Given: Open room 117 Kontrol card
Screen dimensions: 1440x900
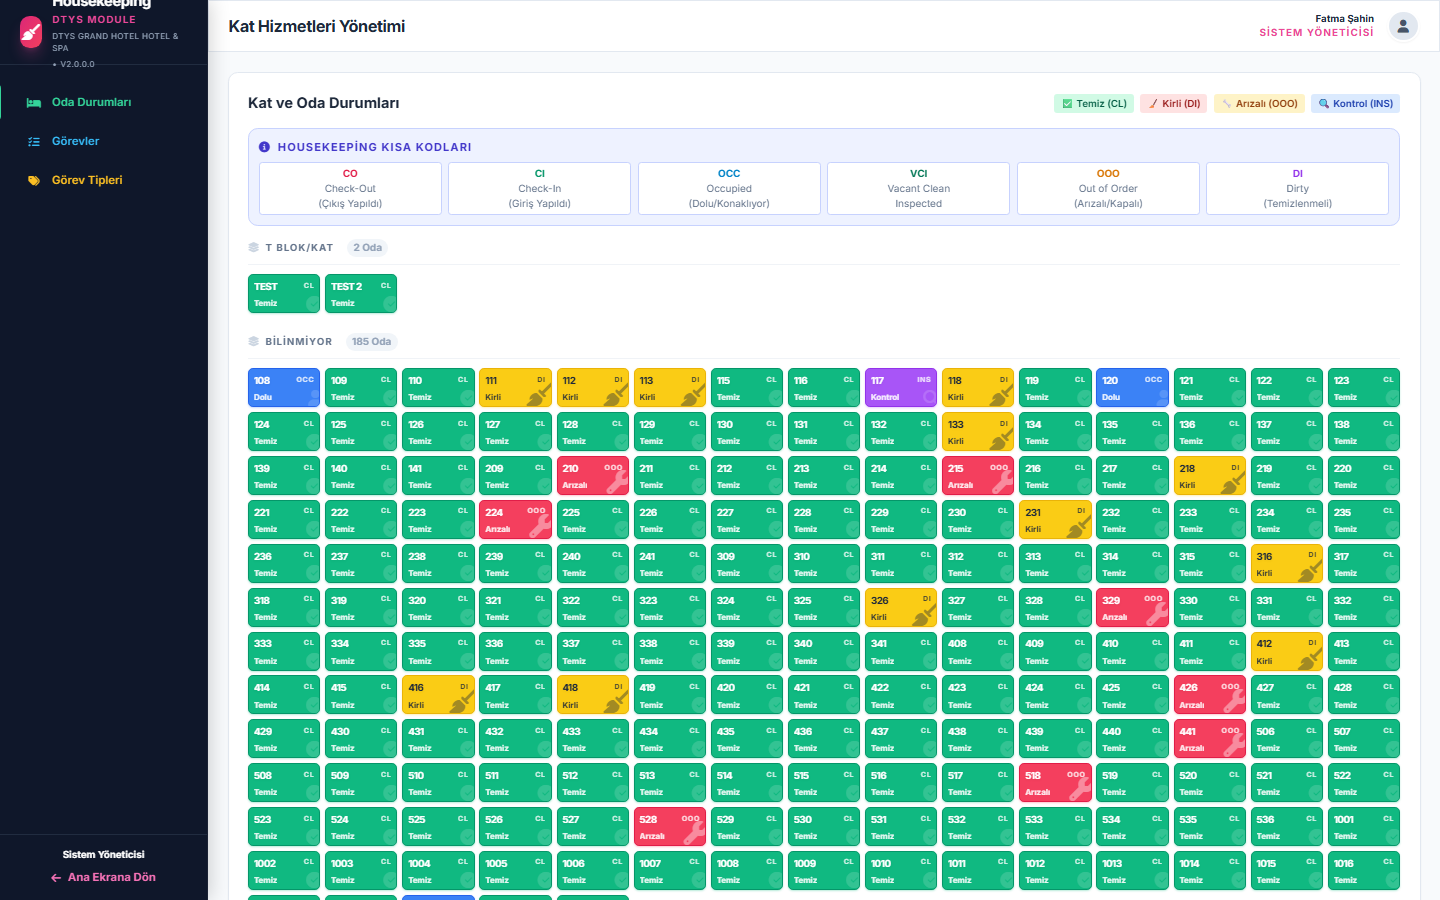Looking at the screenshot, I should click(x=901, y=388).
